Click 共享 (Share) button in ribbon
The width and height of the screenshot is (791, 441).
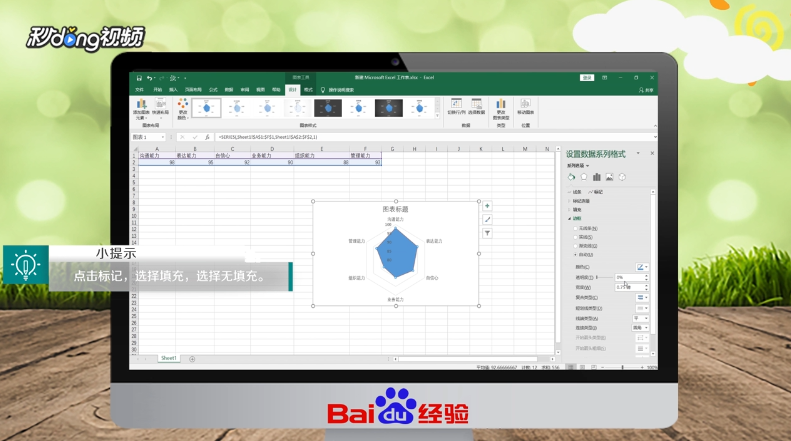pyautogui.click(x=646, y=90)
